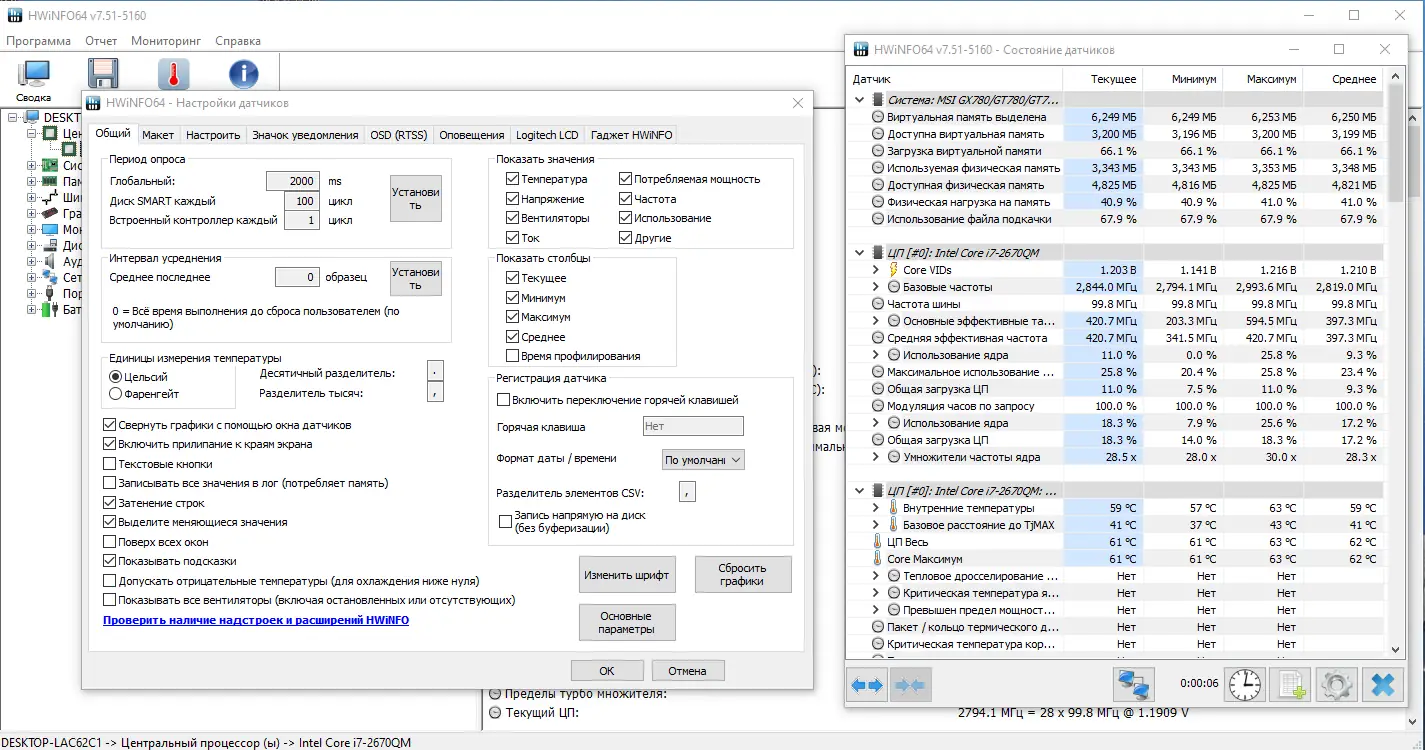Click the blue About info icon
Viewport: 1425px width, 750px height.
tap(244, 74)
